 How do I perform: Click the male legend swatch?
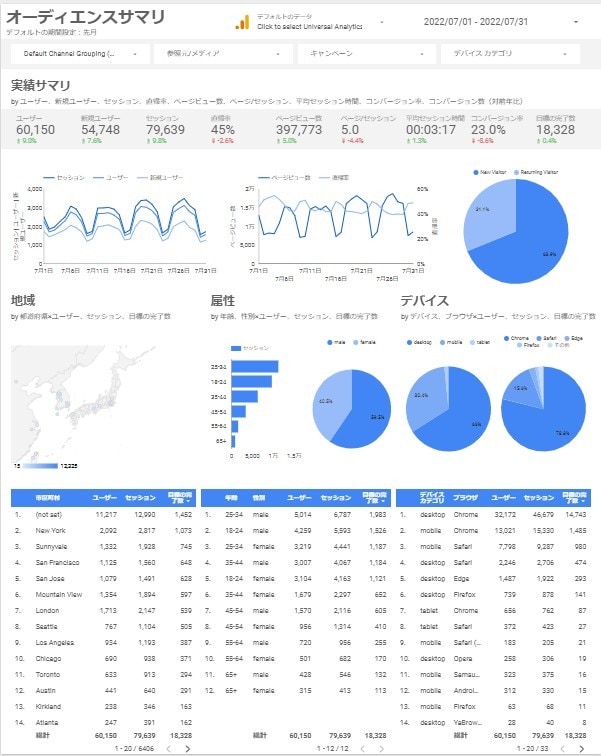tap(330, 342)
